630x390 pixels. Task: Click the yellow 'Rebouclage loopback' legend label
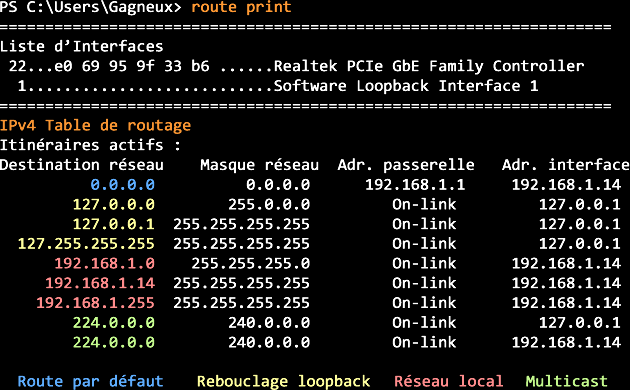[283, 381]
